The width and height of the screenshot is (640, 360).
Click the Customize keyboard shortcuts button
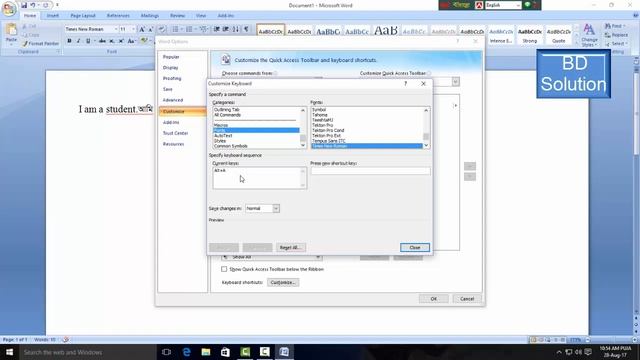click(283, 282)
